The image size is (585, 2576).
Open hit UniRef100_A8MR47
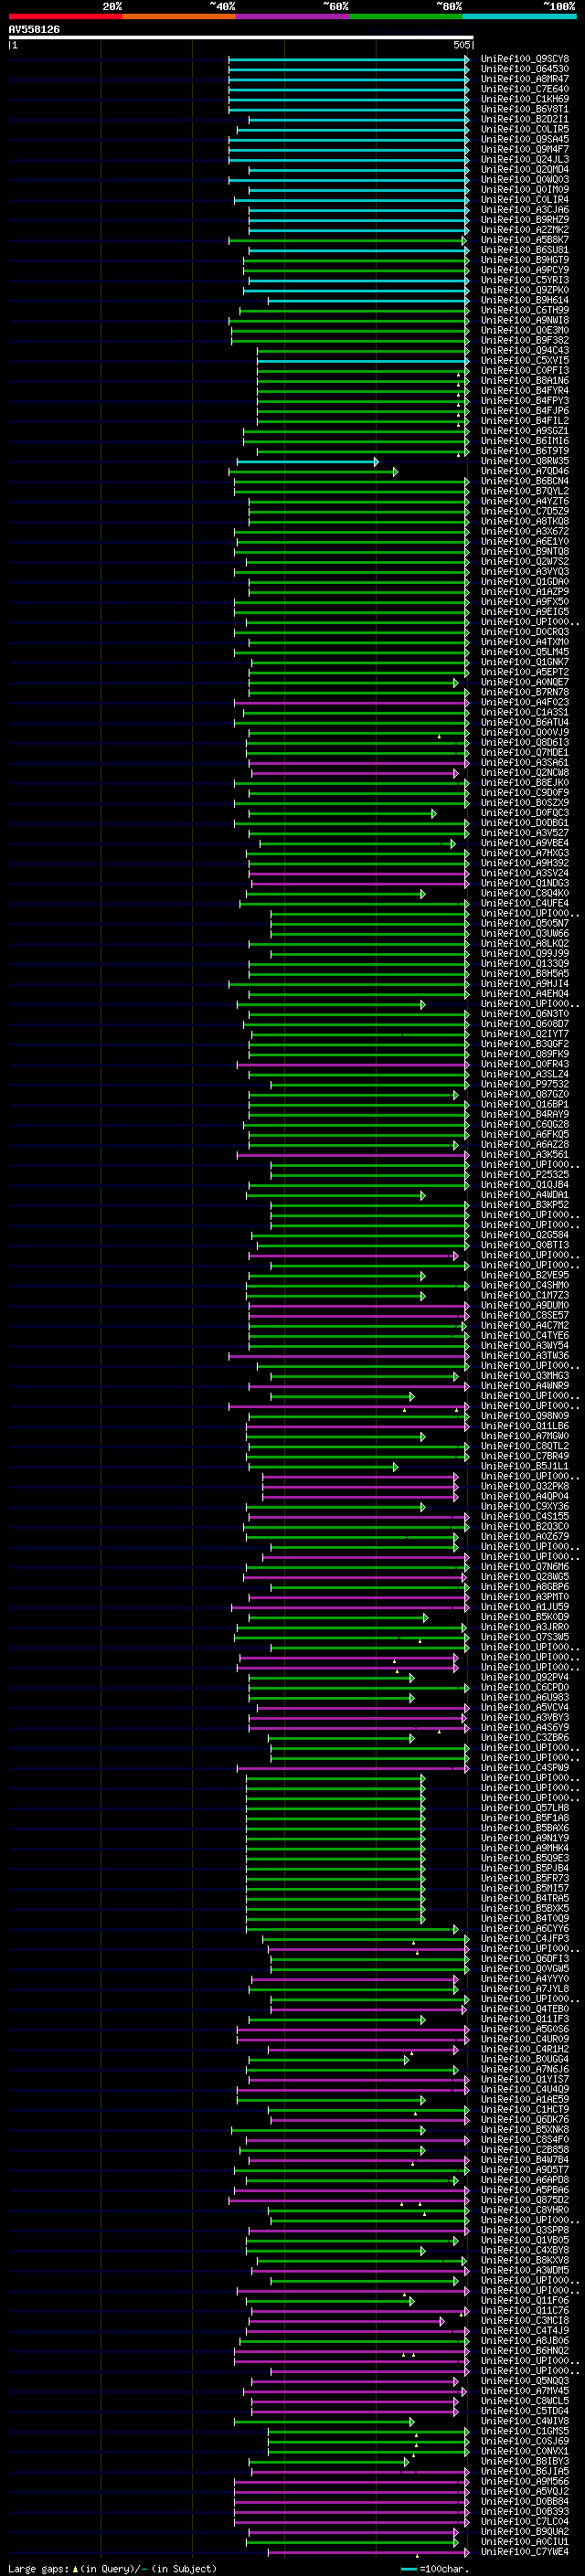[524, 79]
